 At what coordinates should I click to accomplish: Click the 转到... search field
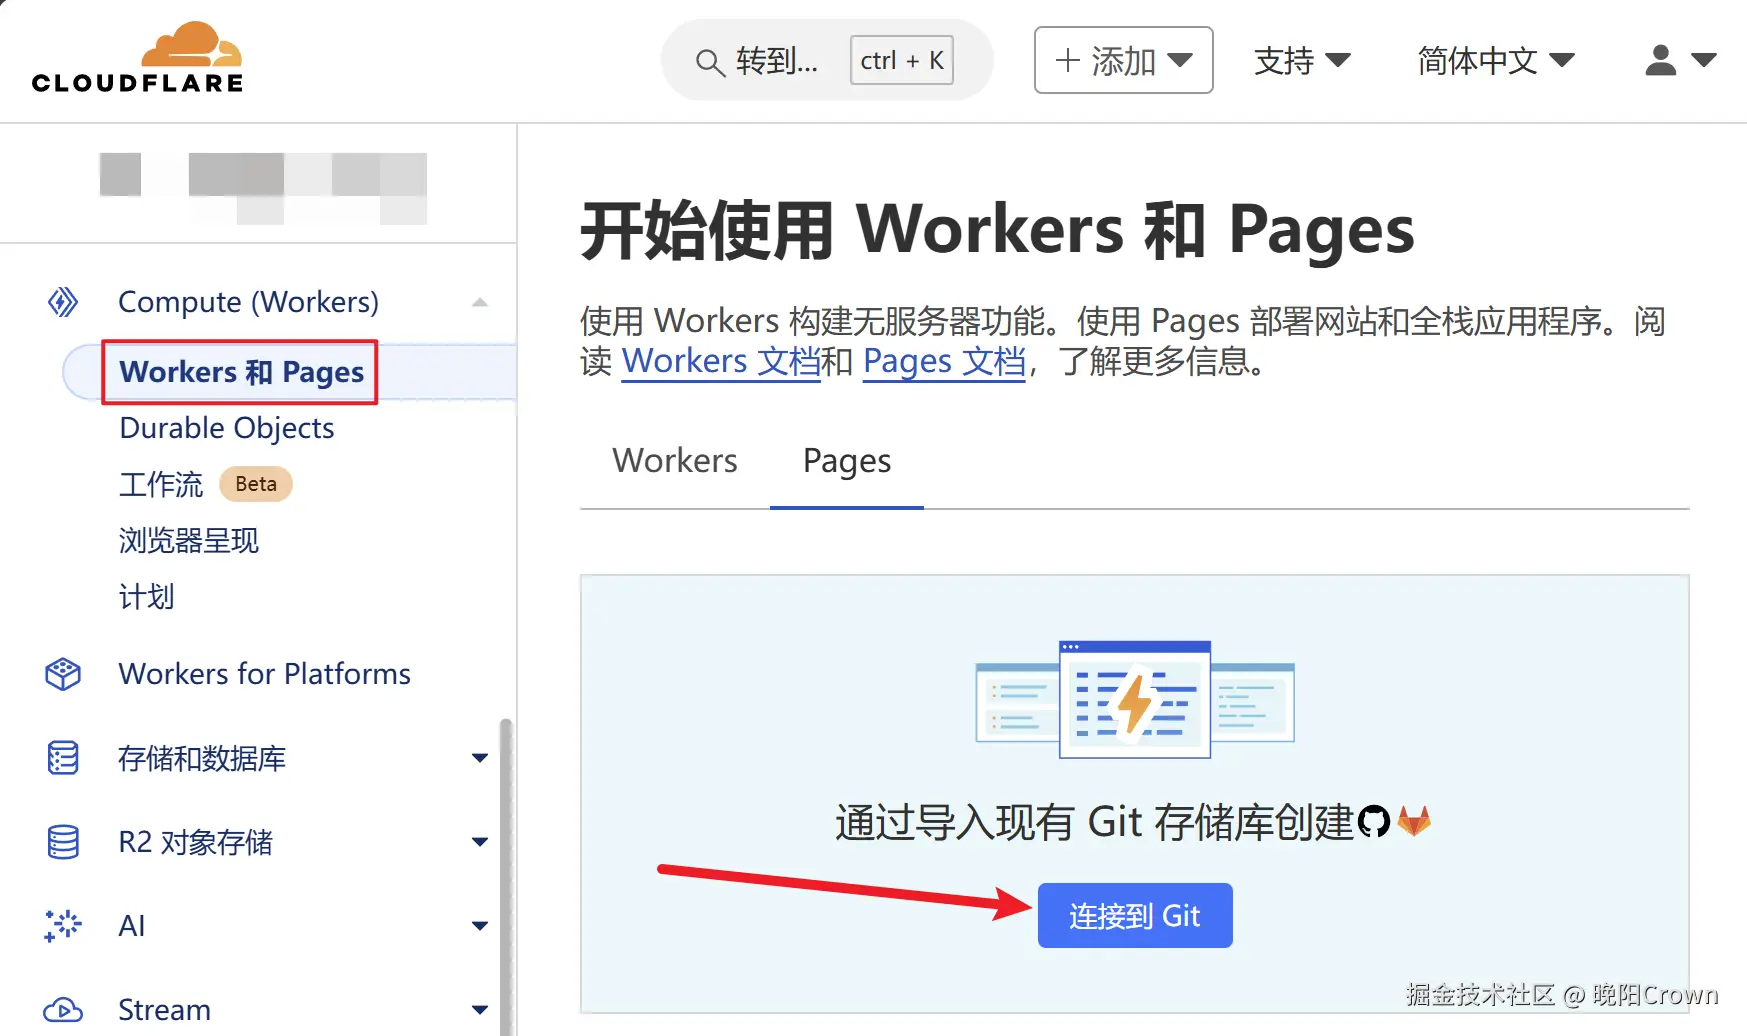827,60
